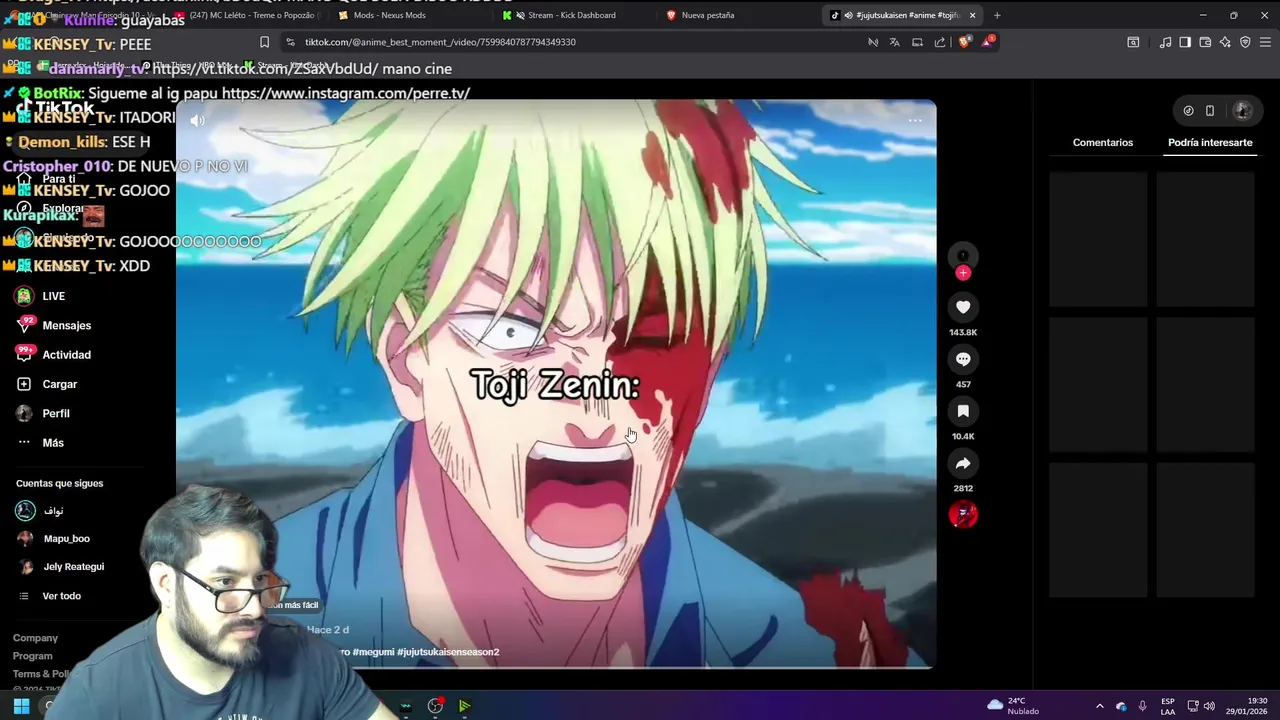Open Brave Rewards triangle icon
Viewport: 1280px width, 720px height.
pyautogui.click(x=988, y=42)
